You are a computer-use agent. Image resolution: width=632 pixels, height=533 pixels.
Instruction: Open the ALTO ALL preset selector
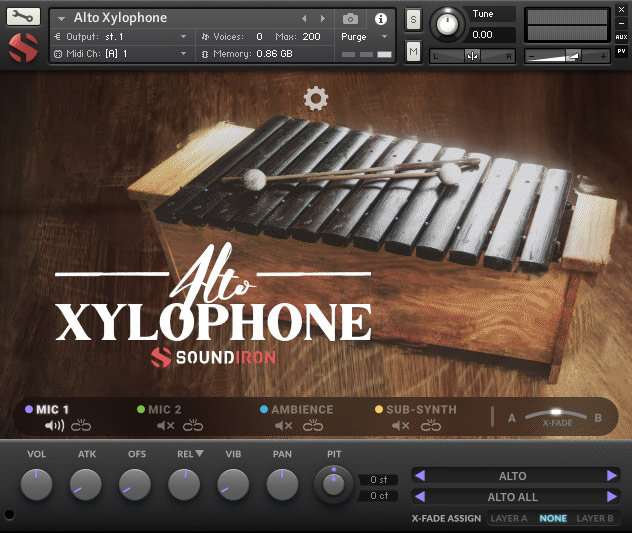click(x=512, y=497)
